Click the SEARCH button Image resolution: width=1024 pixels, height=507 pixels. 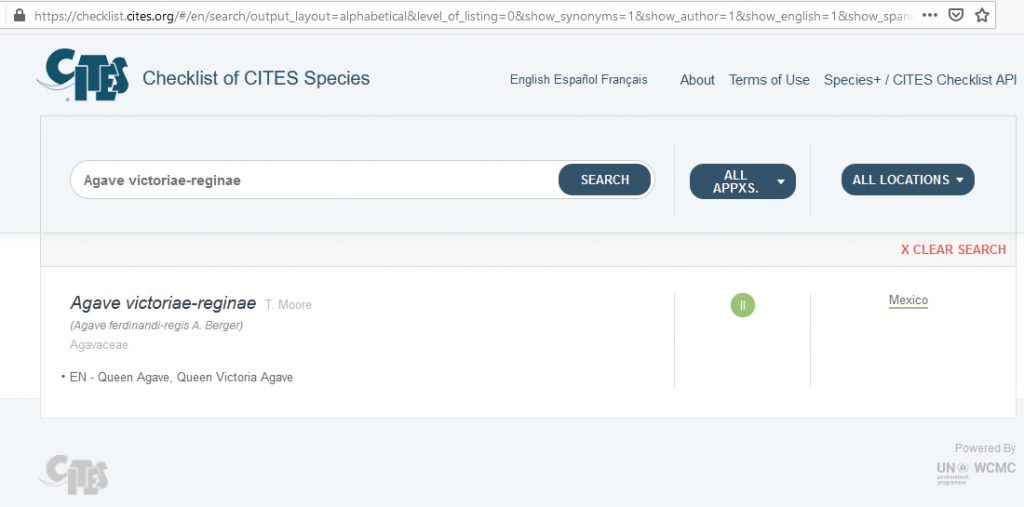pos(605,180)
